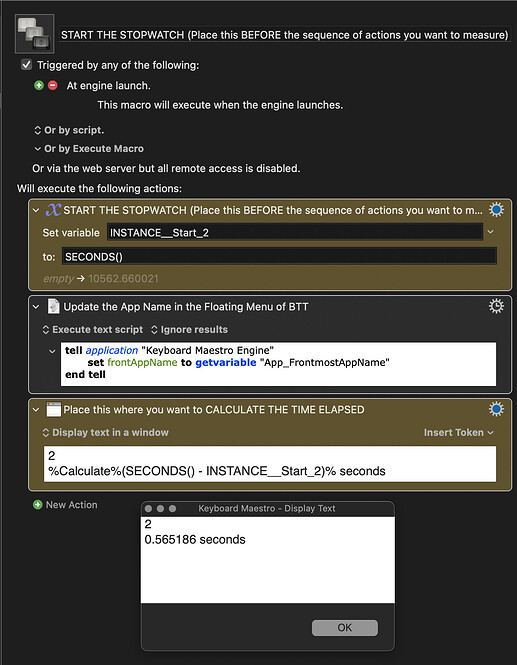Toggle the 'Triggered by any of the following' checkbox
This screenshot has height=665, width=517.
26,65
